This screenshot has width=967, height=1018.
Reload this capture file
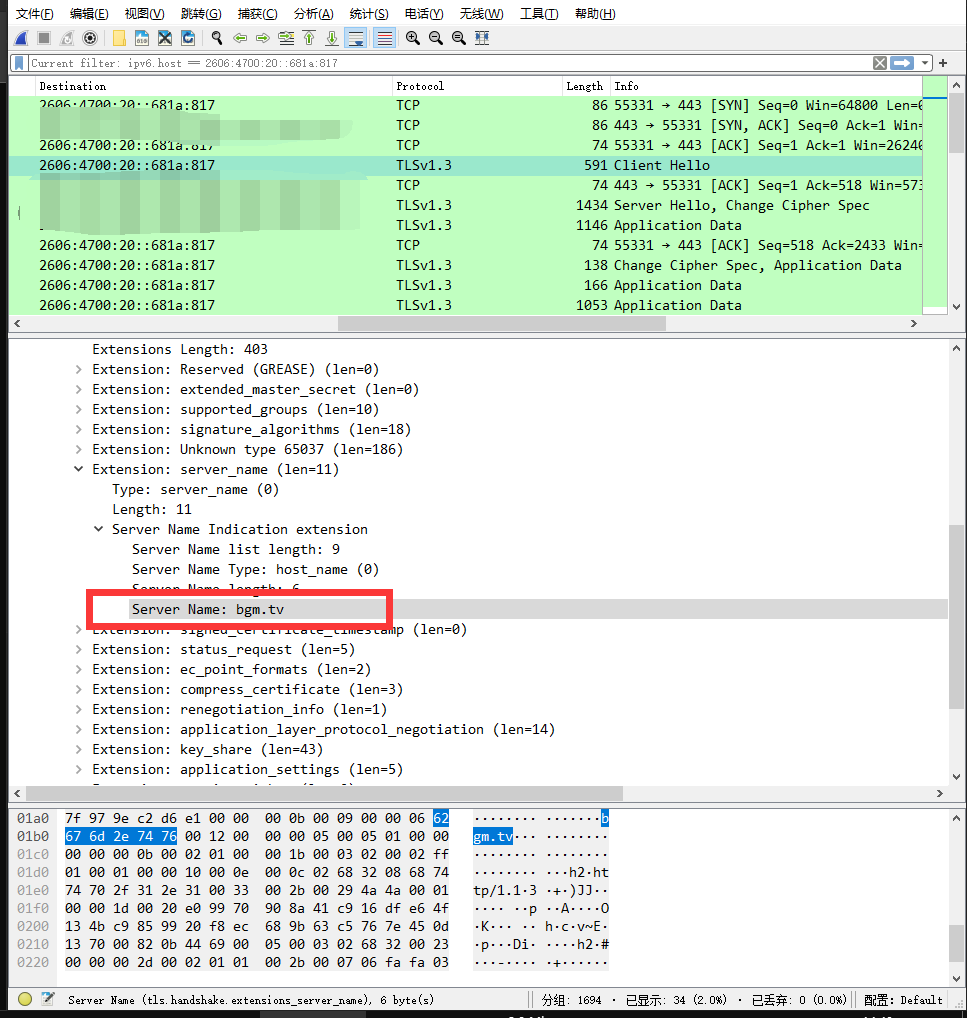coord(187,37)
